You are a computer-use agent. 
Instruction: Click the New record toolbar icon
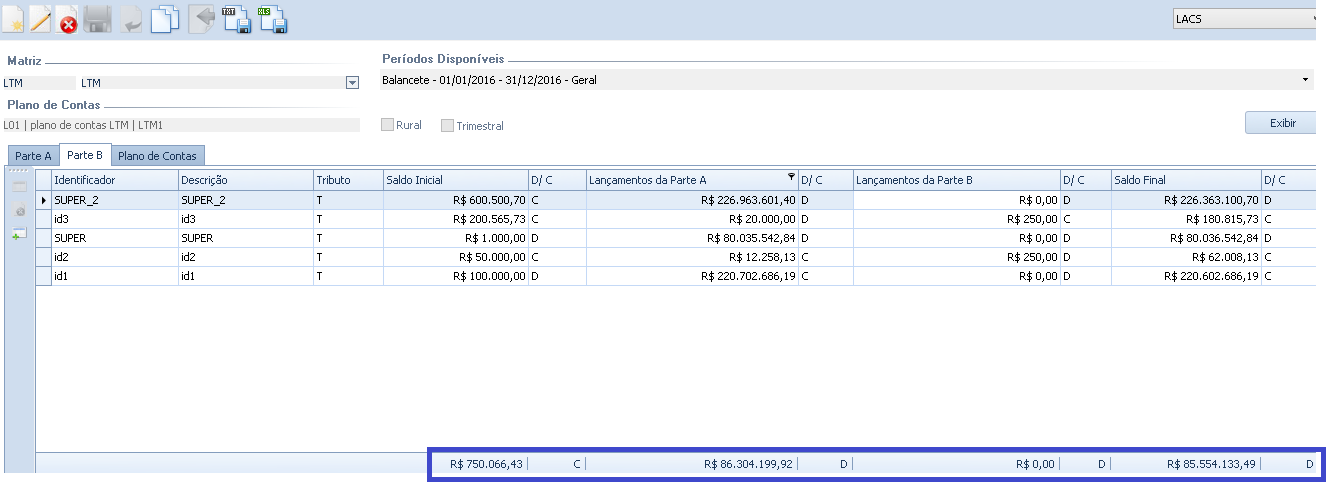(12, 19)
